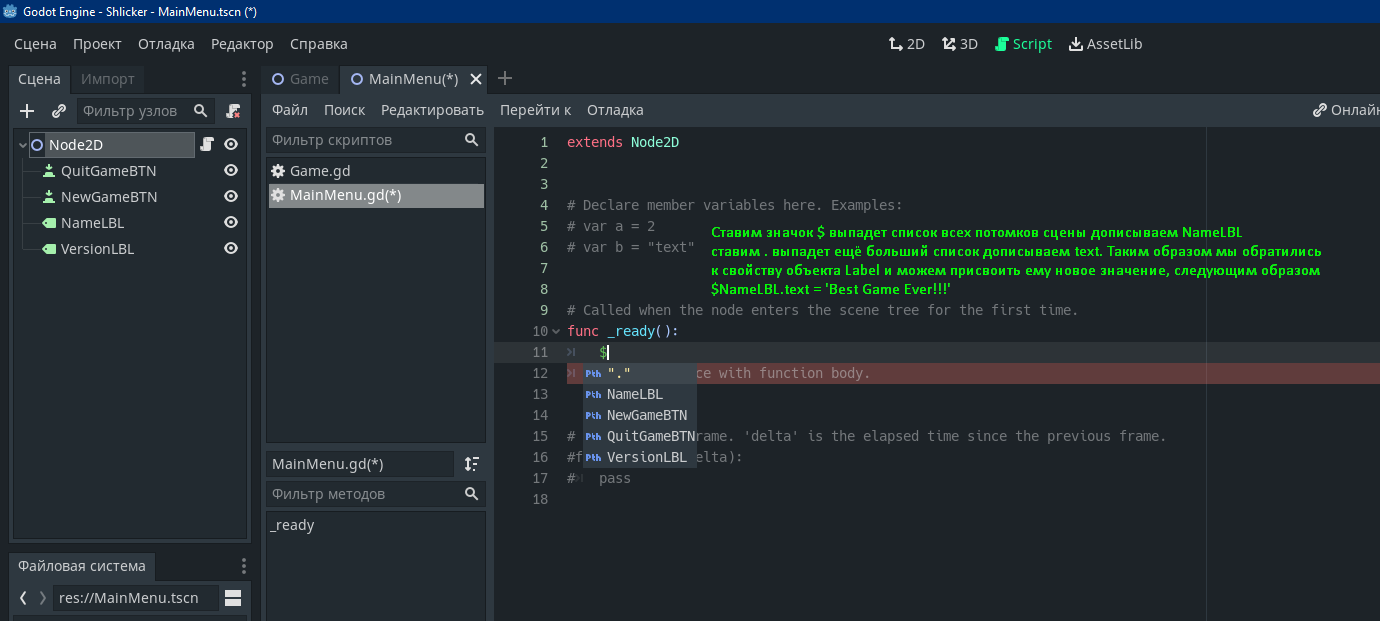Open the AssetLib workspace

pos(1105,44)
